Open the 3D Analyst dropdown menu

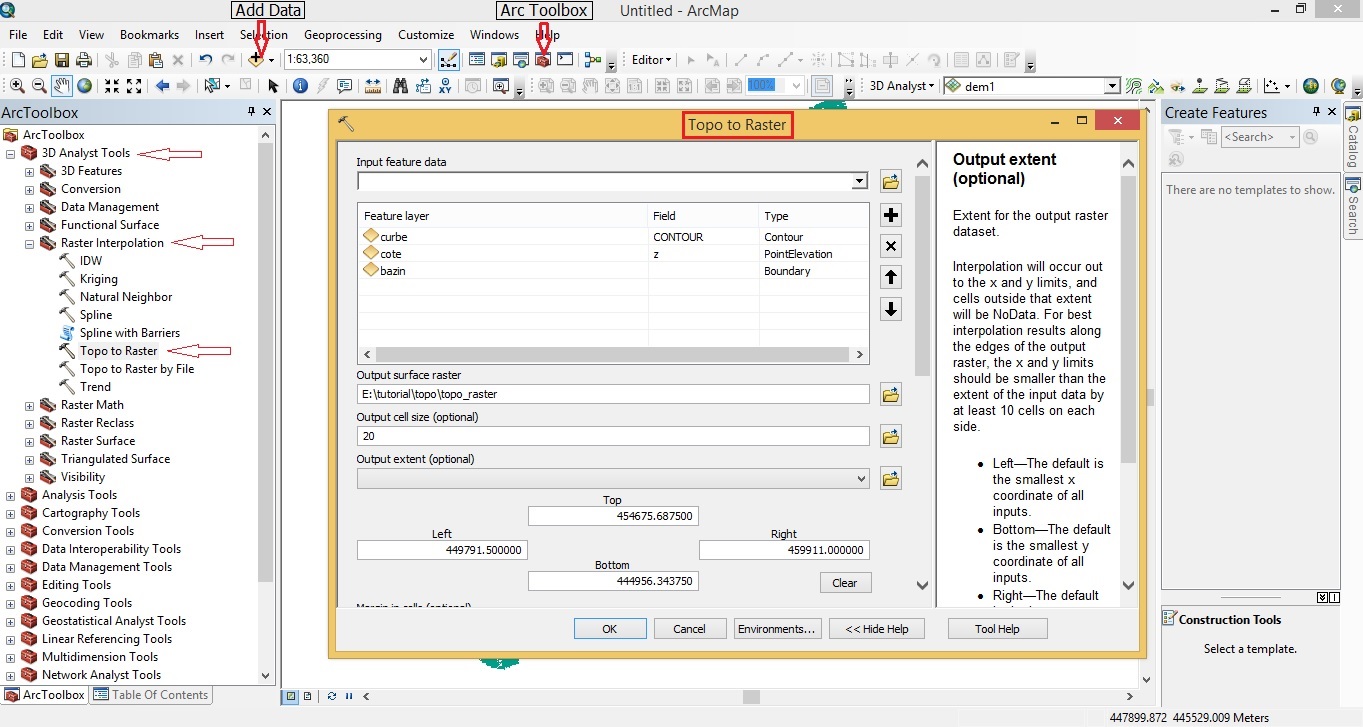(904, 86)
